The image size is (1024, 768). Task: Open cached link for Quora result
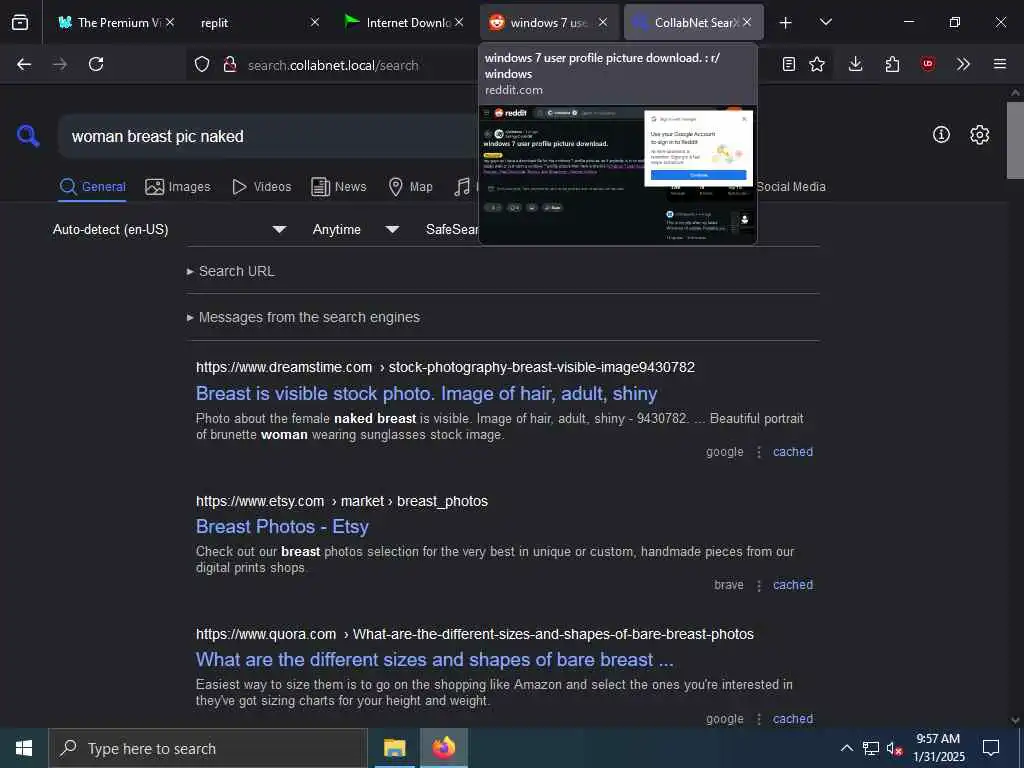click(793, 718)
